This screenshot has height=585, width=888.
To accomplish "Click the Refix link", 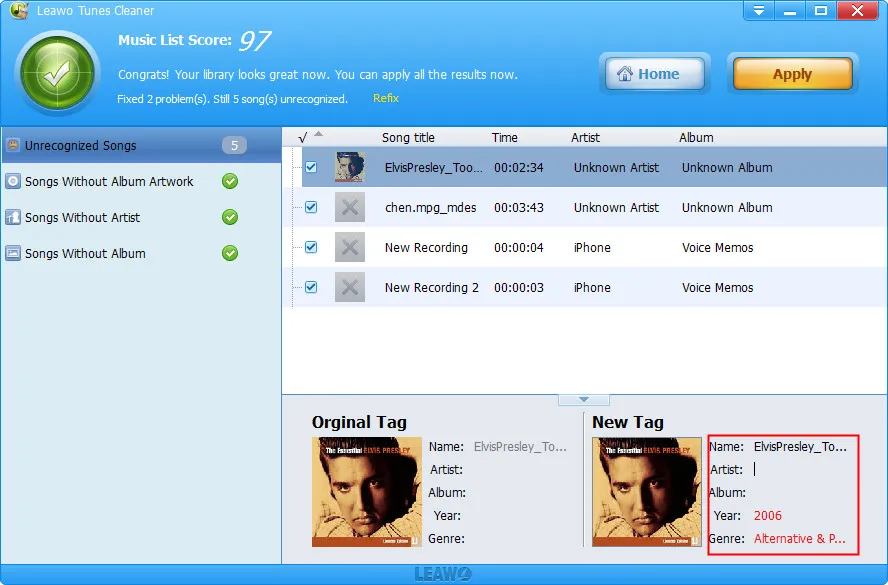I will [386, 99].
